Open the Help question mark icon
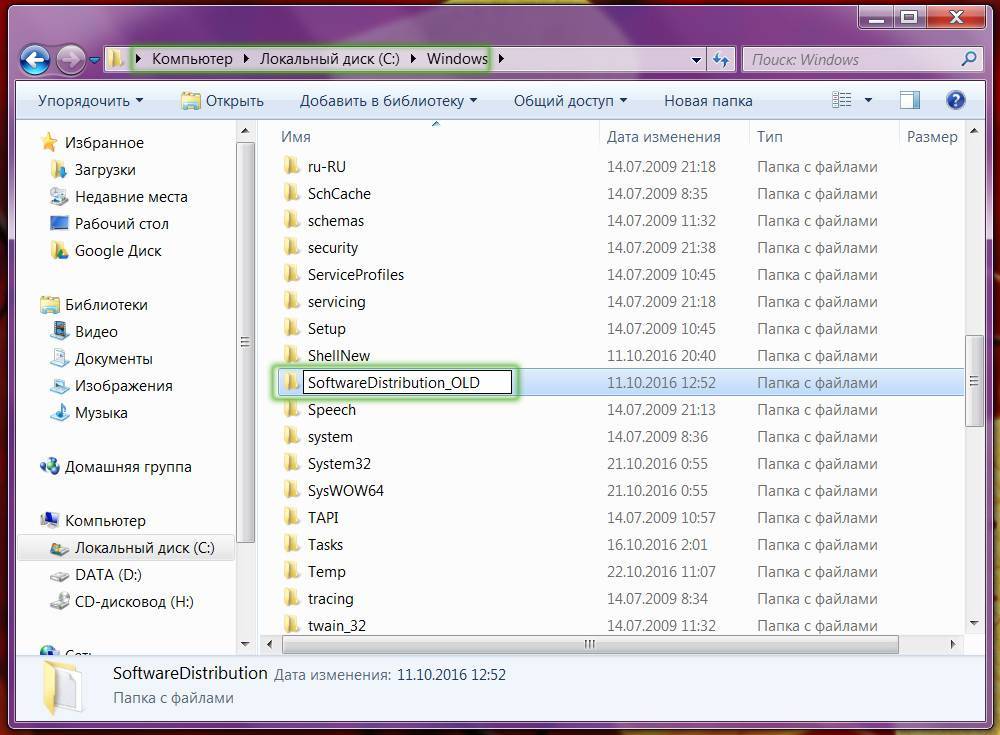The width and height of the screenshot is (1000, 735). pyautogui.click(x=955, y=100)
